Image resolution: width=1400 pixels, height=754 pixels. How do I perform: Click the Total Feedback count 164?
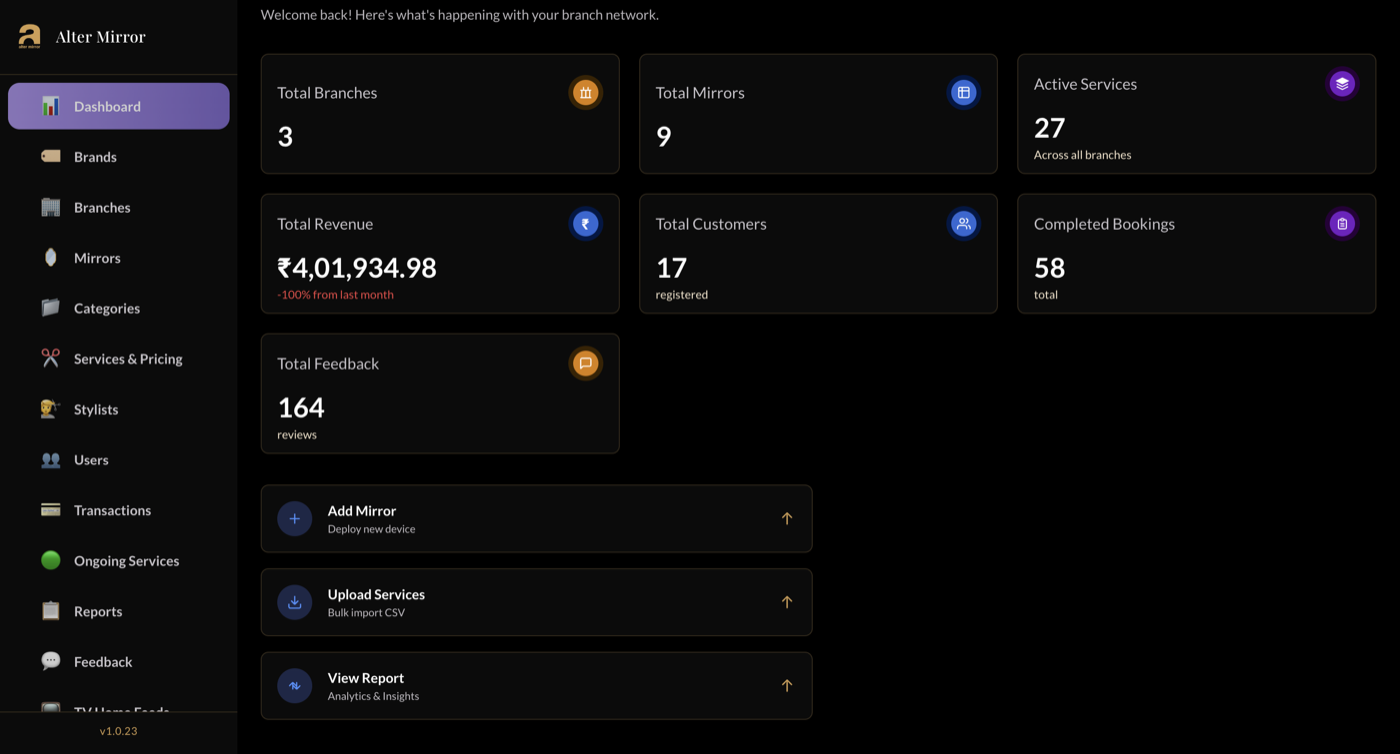301,408
